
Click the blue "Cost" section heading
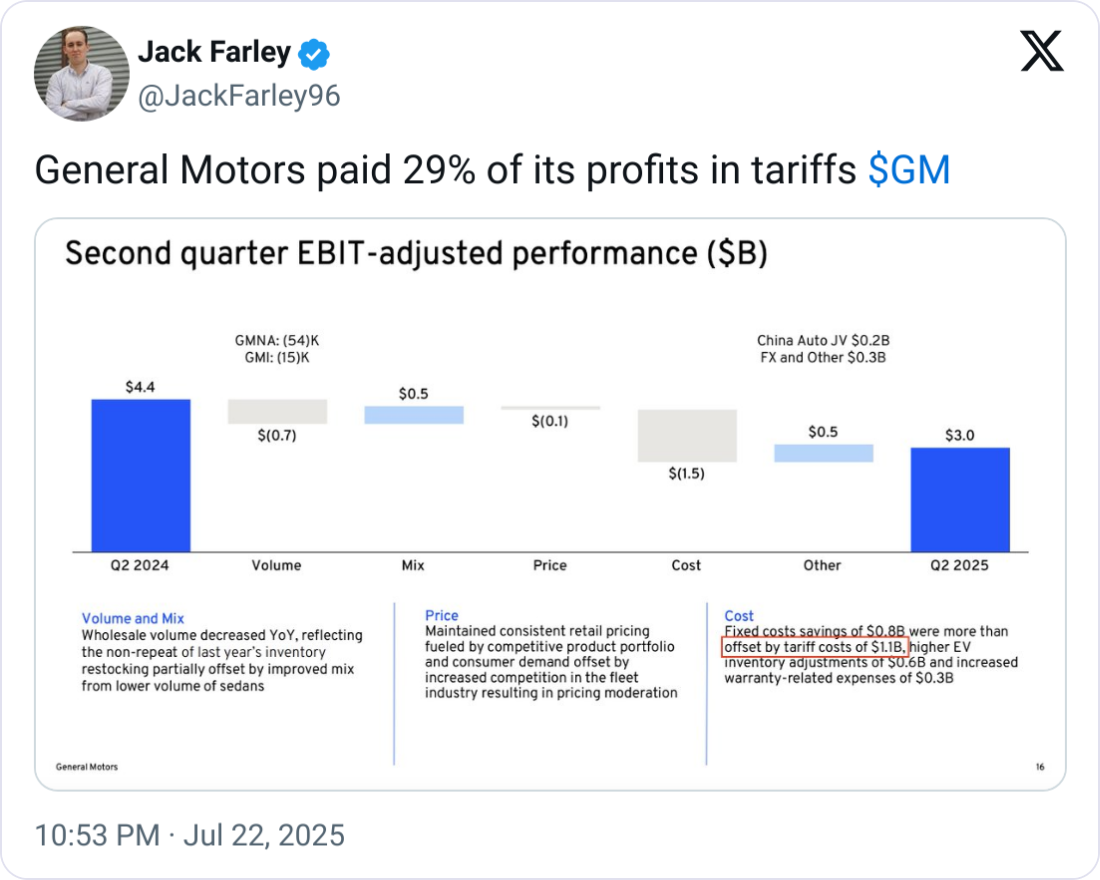coord(739,616)
